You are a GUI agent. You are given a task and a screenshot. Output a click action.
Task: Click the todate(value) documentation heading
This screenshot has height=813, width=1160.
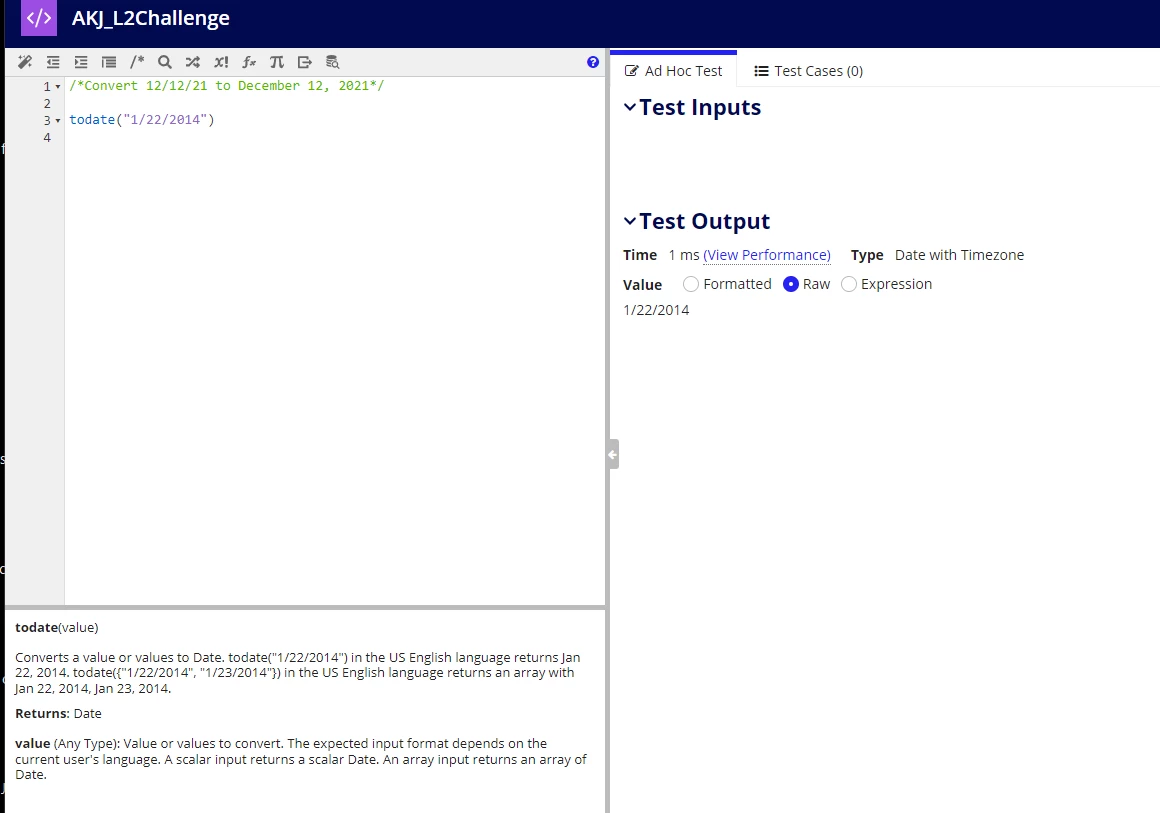point(57,627)
